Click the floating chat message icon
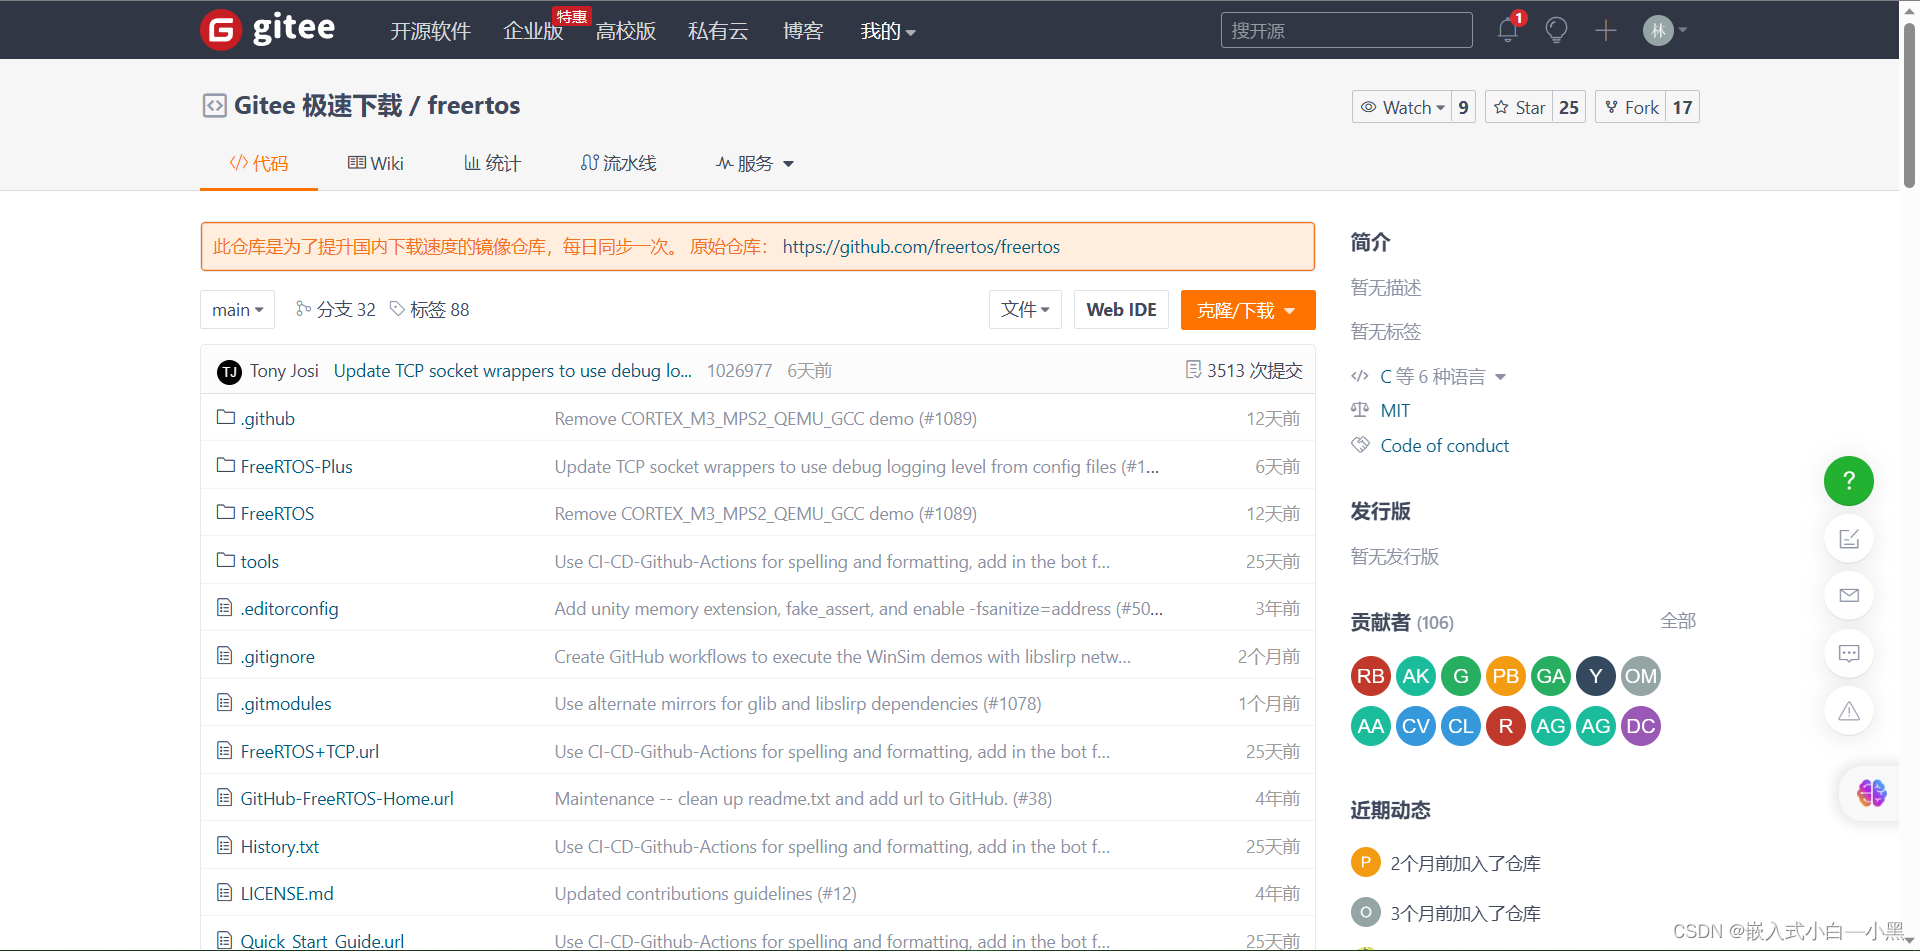 pos(1849,653)
